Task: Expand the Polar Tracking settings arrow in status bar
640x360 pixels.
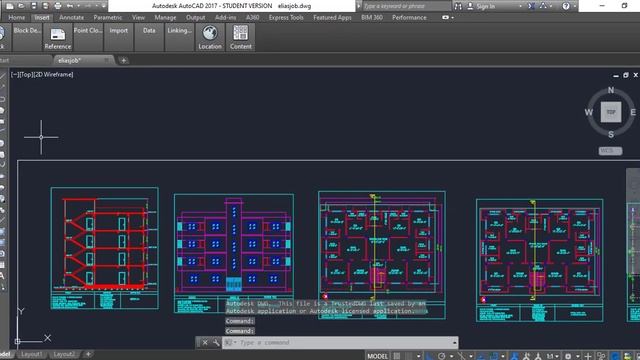Action: point(451,356)
